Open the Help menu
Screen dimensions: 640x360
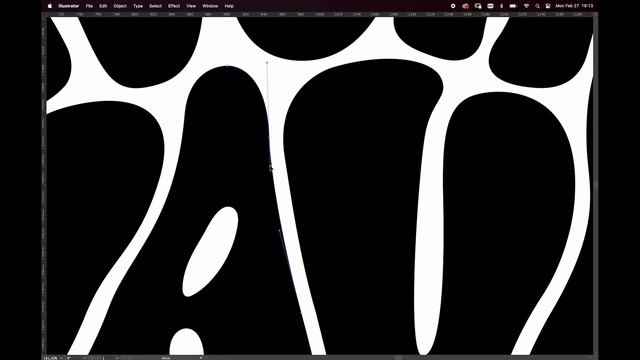point(229,6)
